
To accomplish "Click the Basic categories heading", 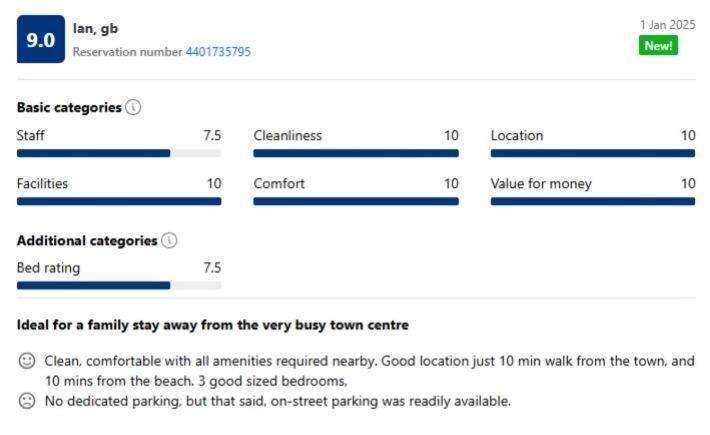I will point(69,107).
